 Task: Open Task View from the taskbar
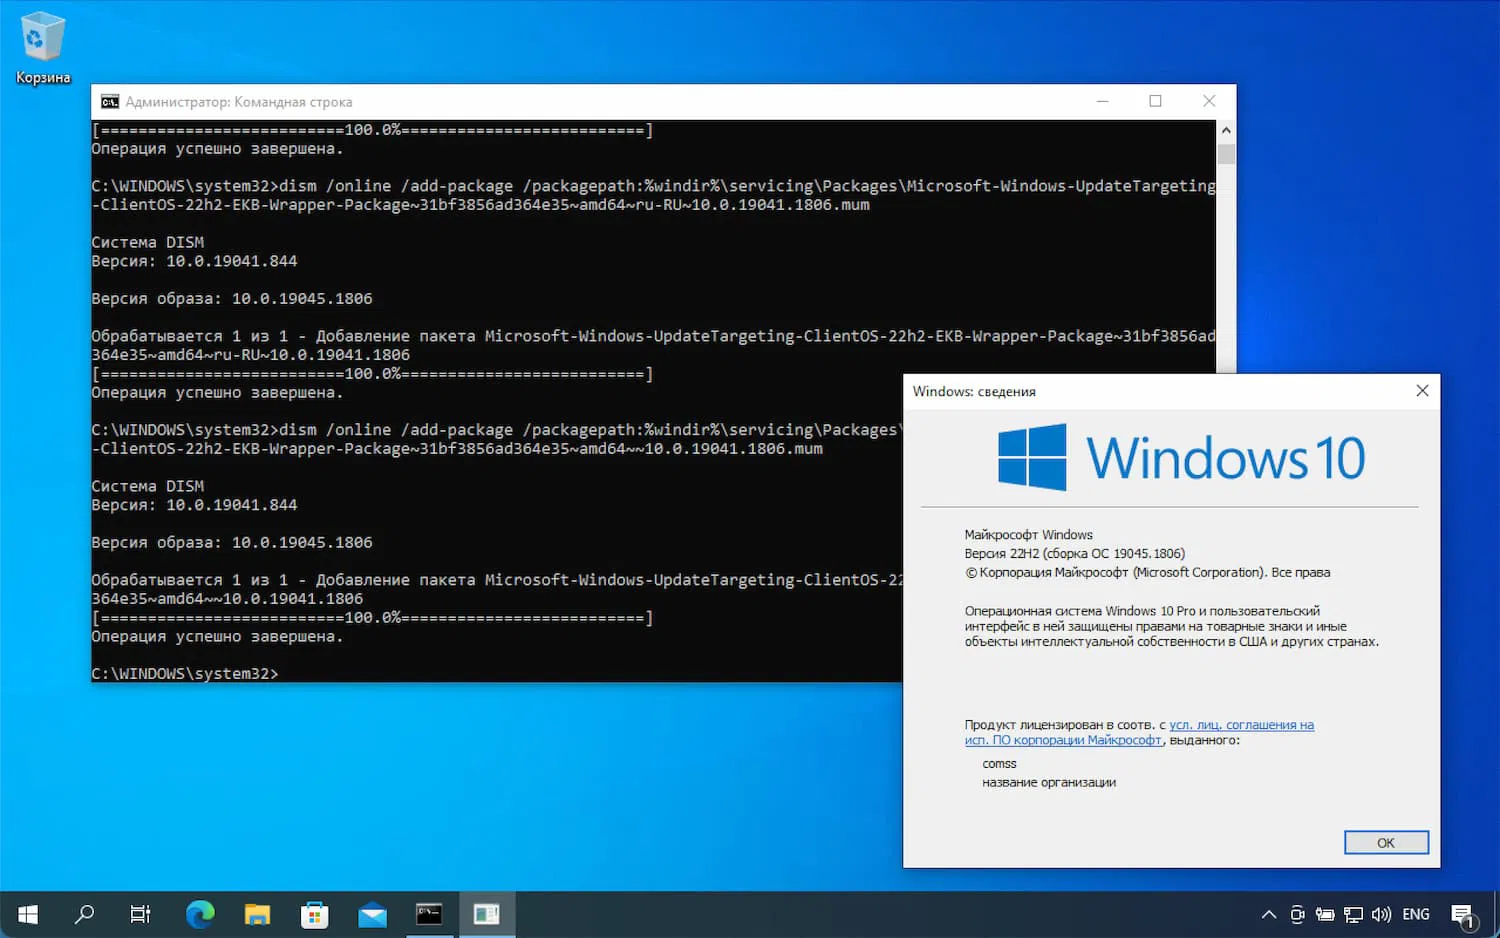tap(141, 914)
